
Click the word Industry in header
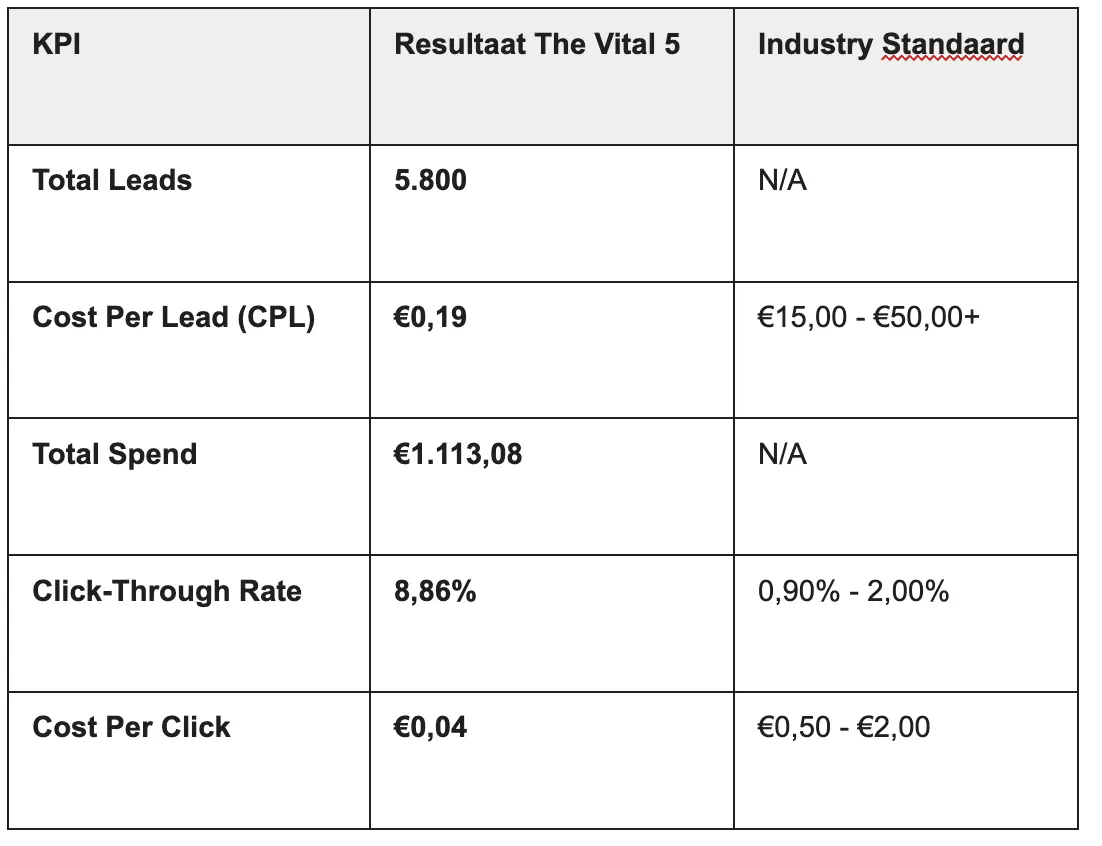click(x=815, y=45)
